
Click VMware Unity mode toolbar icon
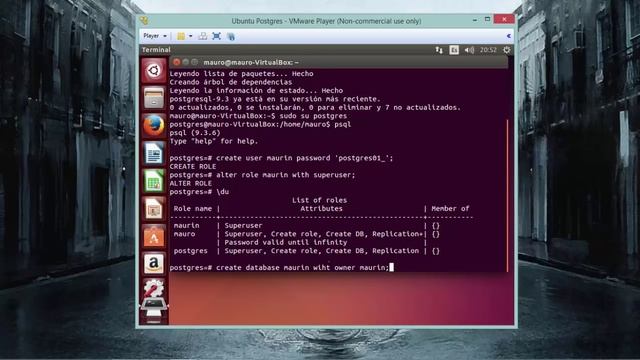pyautogui.click(x=231, y=36)
